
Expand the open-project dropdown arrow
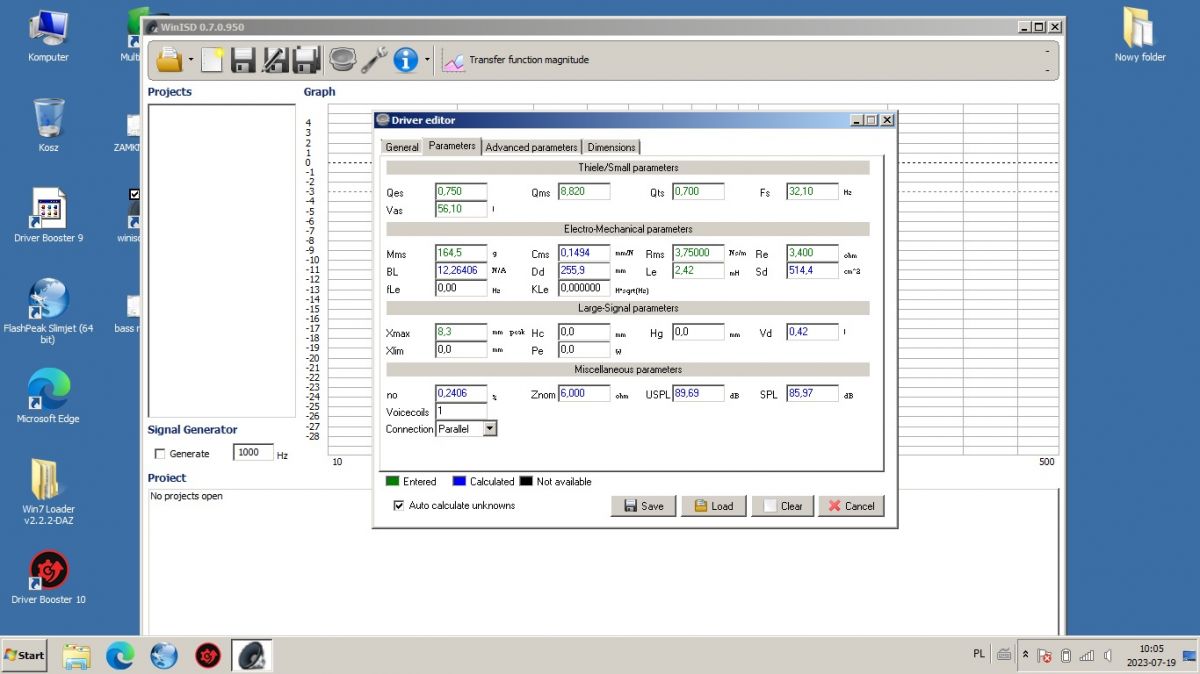191,60
